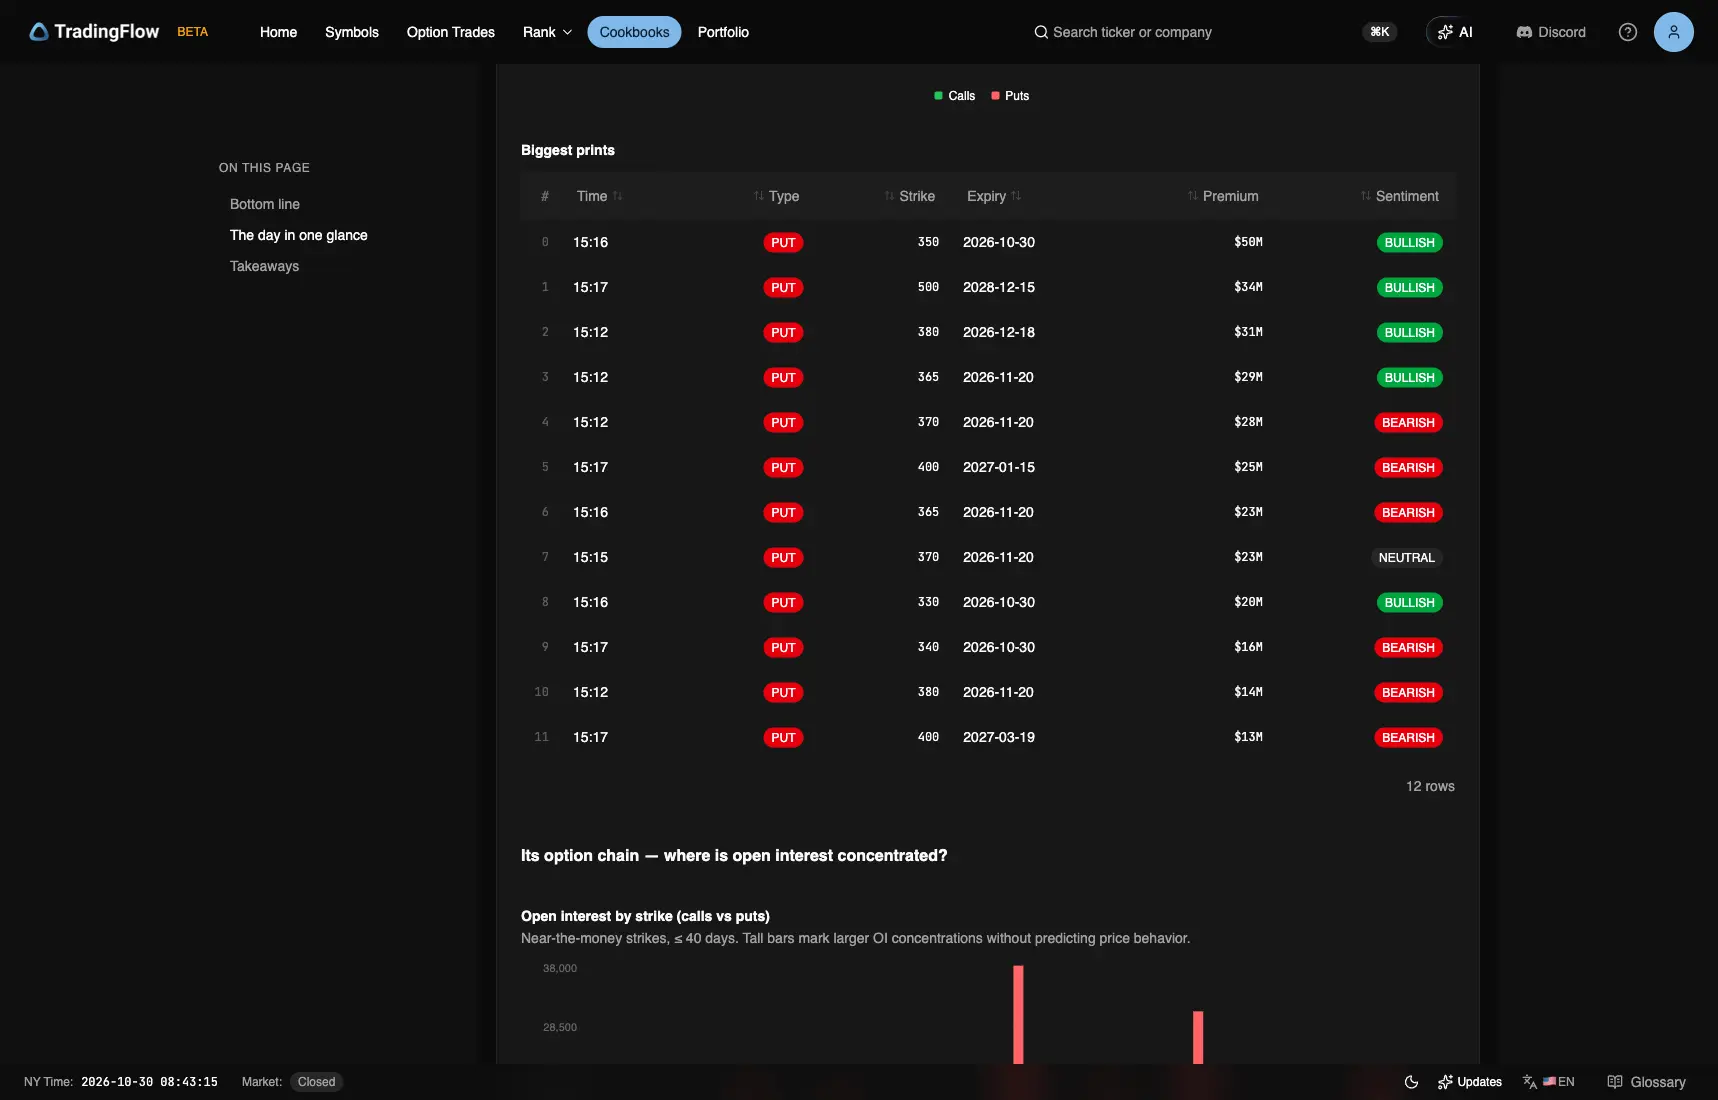The height and width of the screenshot is (1100, 1718).
Task: Open the Updates sparkle icon
Action: click(1445, 1082)
